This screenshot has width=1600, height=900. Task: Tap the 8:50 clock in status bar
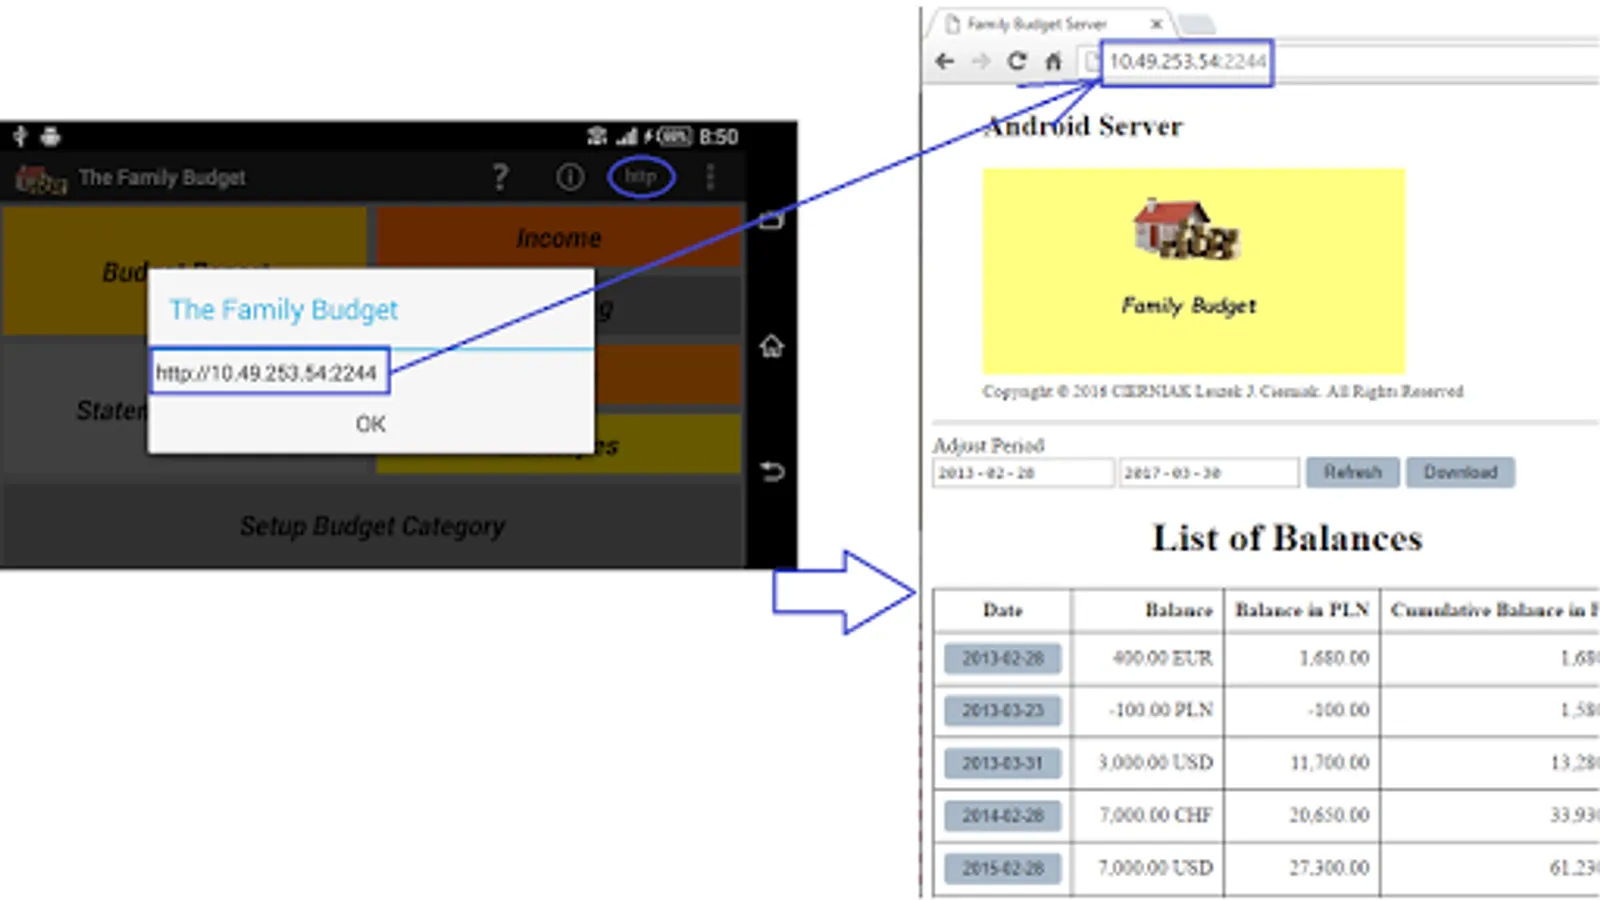(718, 137)
